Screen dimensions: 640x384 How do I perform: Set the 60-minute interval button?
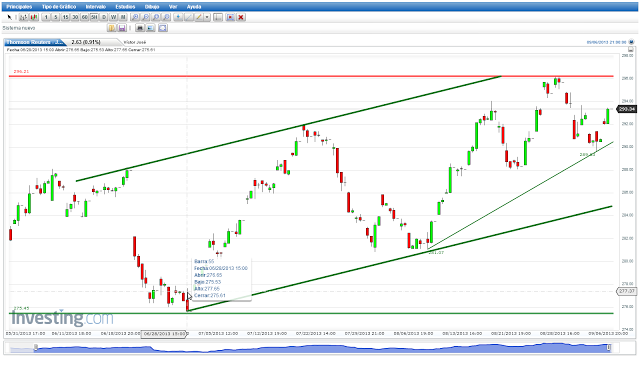(x=84, y=17)
